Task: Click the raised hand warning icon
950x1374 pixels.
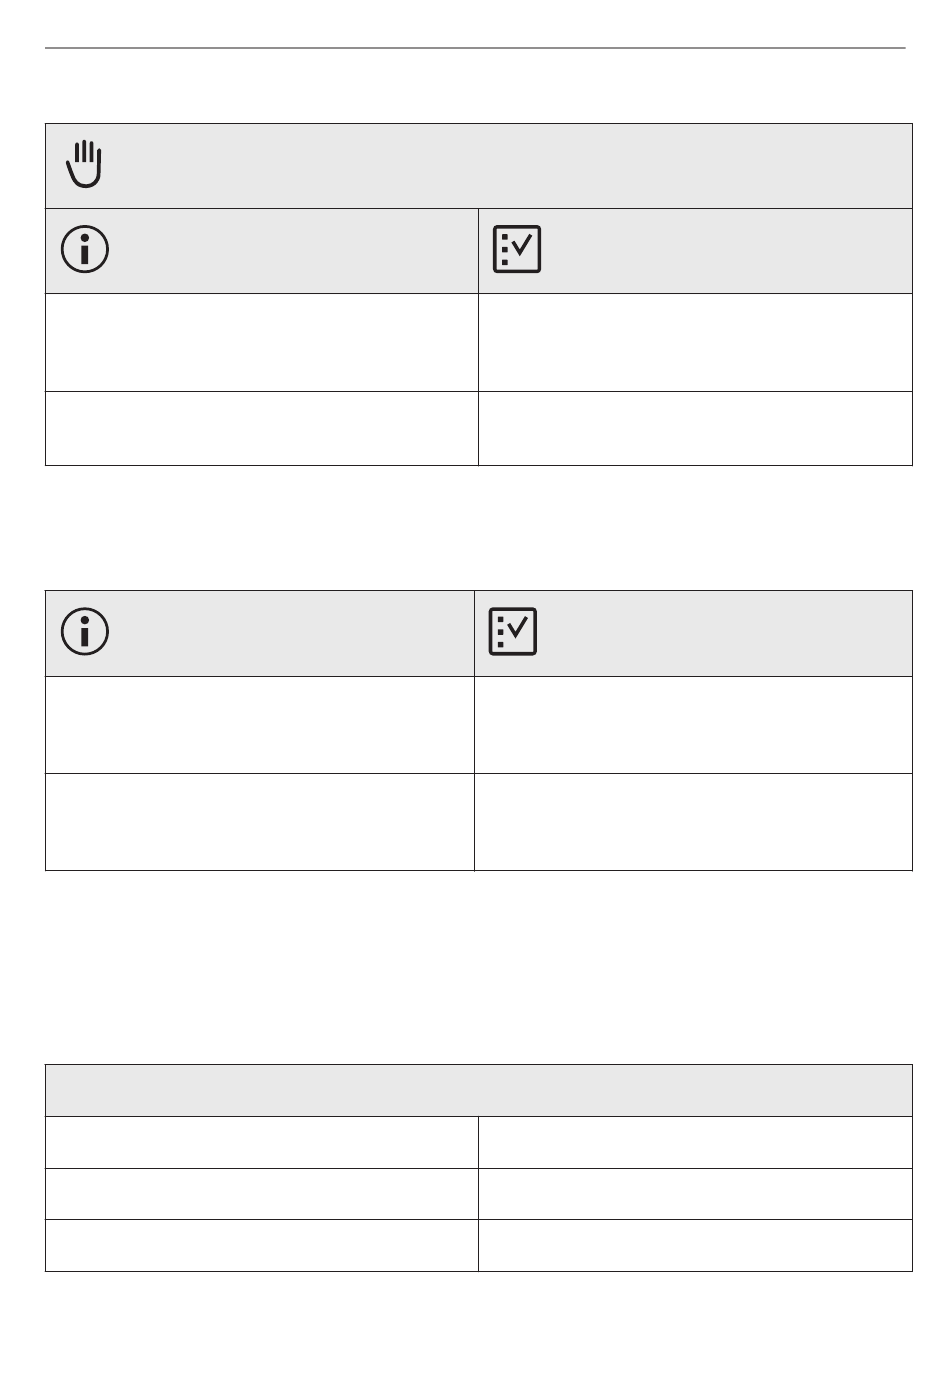Action: (x=85, y=164)
